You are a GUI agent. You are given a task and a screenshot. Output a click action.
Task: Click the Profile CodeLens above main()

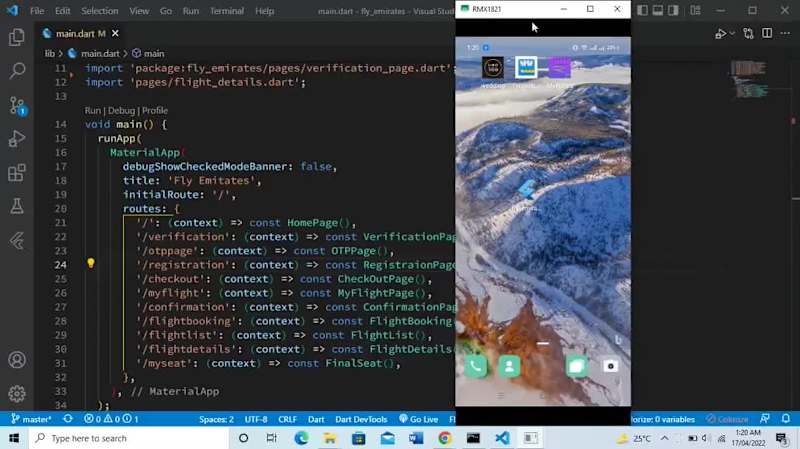tap(155, 110)
